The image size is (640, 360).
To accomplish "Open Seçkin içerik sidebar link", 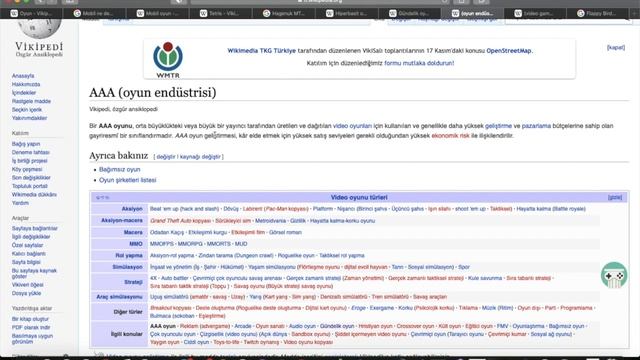I will [27, 110].
